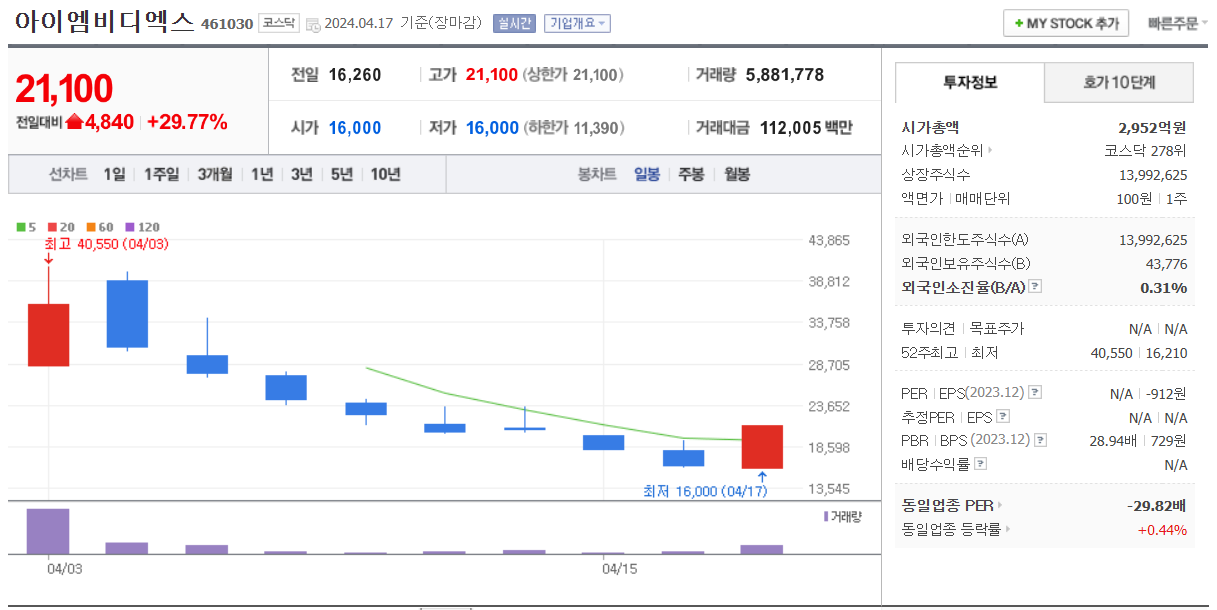The height and width of the screenshot is (610, 1217).
Task: Click the 상장주식수 value 13,992,625
Action: pyautogui.click(x=1153, y=175)
